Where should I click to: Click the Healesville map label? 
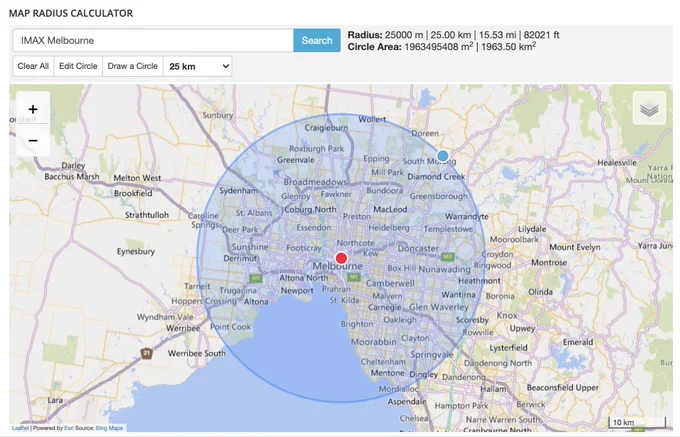click(617, 163)
